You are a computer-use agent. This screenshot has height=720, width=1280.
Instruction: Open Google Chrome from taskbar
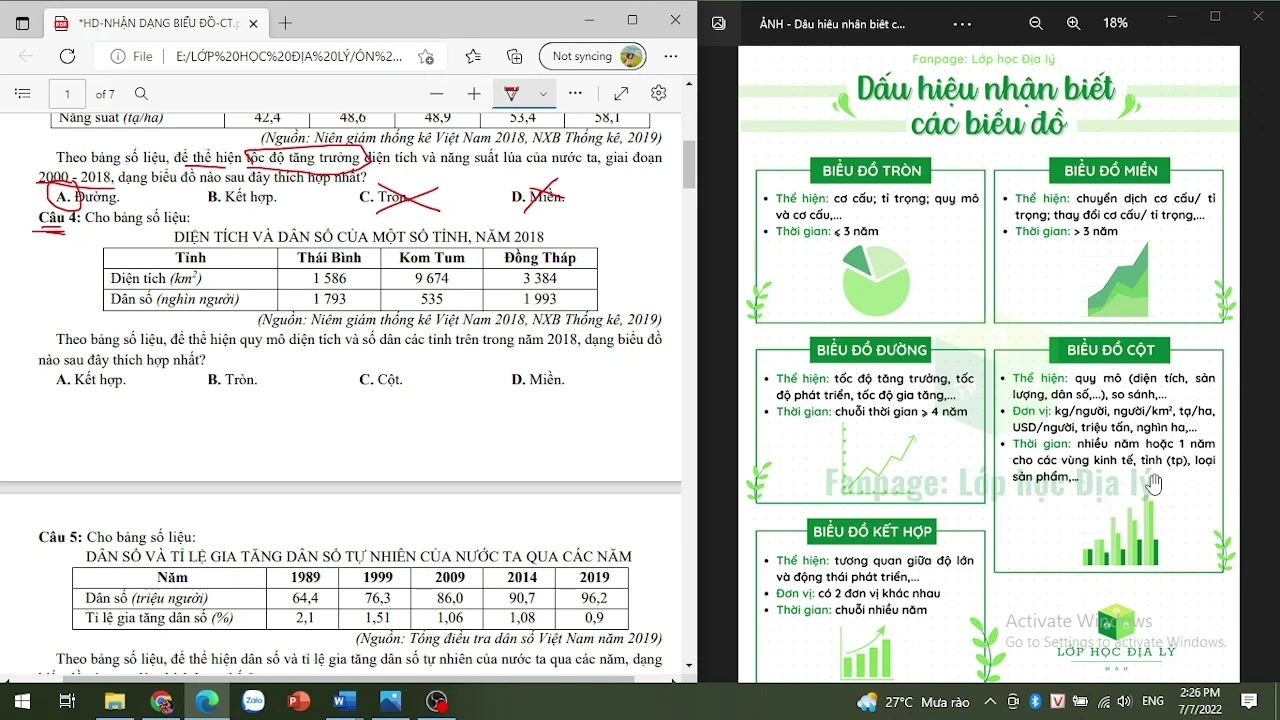click(161, 701)
